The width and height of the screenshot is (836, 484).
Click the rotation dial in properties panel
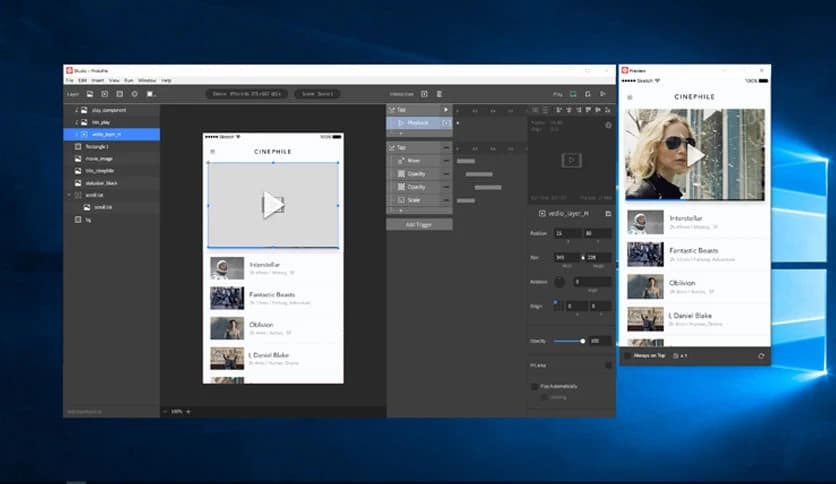click(559, 282)
